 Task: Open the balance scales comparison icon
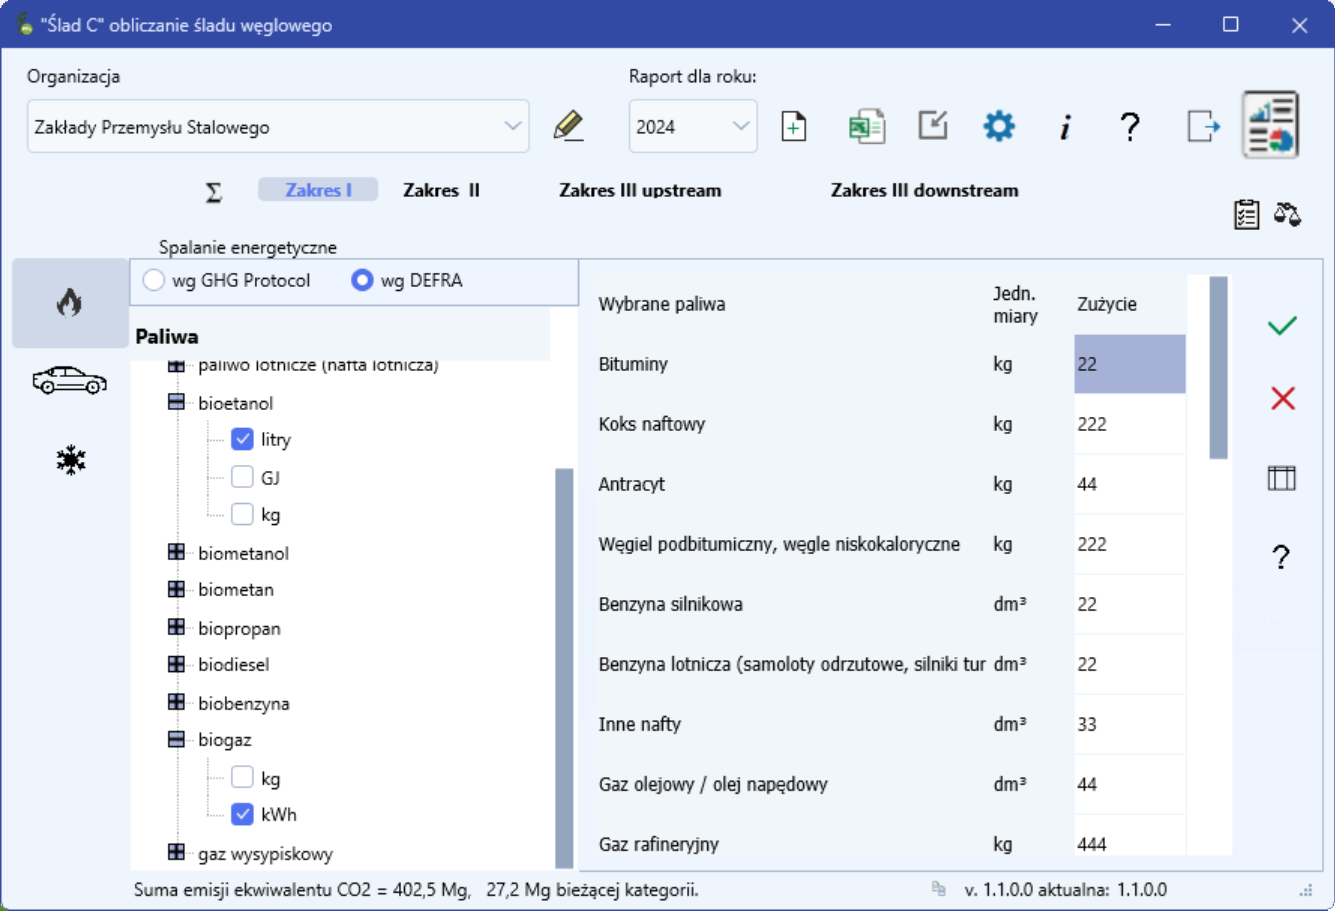[x=1287, y=214]
